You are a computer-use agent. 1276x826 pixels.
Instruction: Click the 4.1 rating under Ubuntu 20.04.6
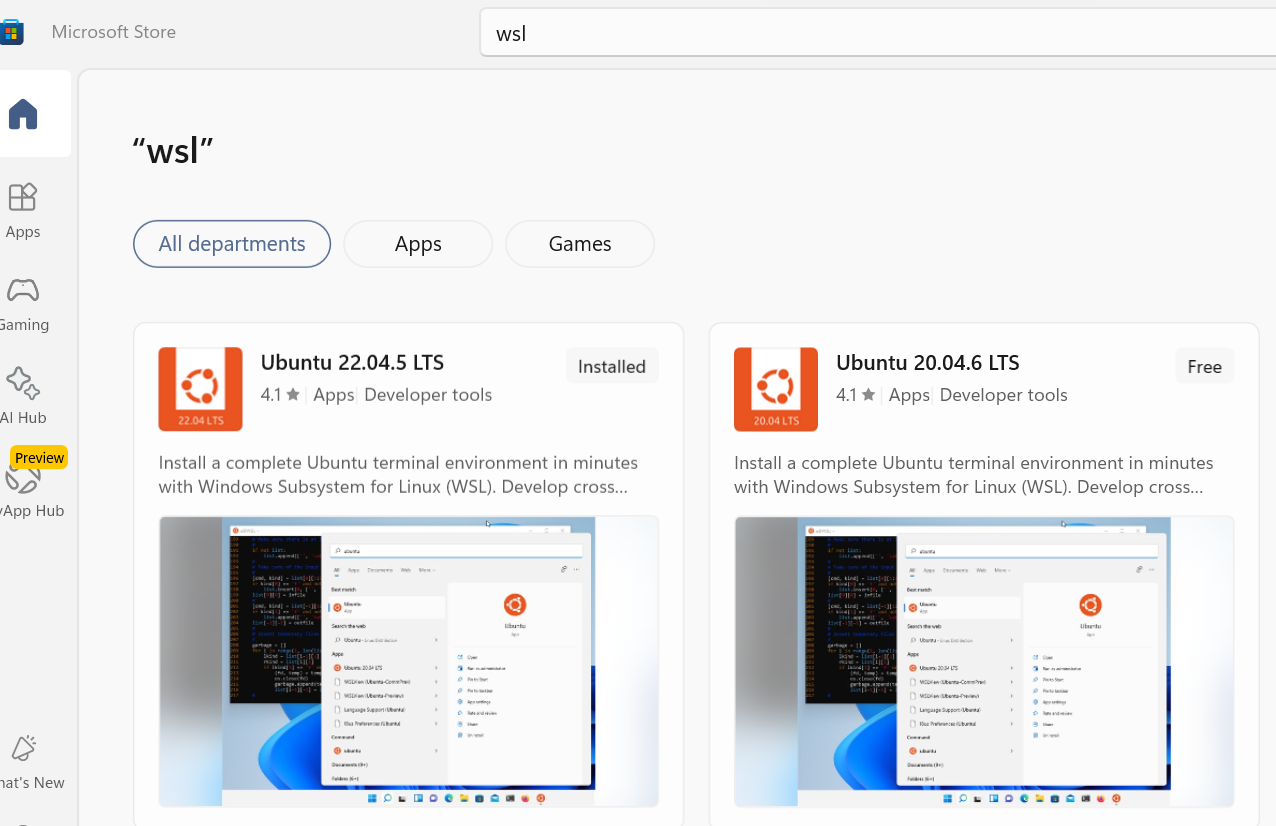coord(856,395)
